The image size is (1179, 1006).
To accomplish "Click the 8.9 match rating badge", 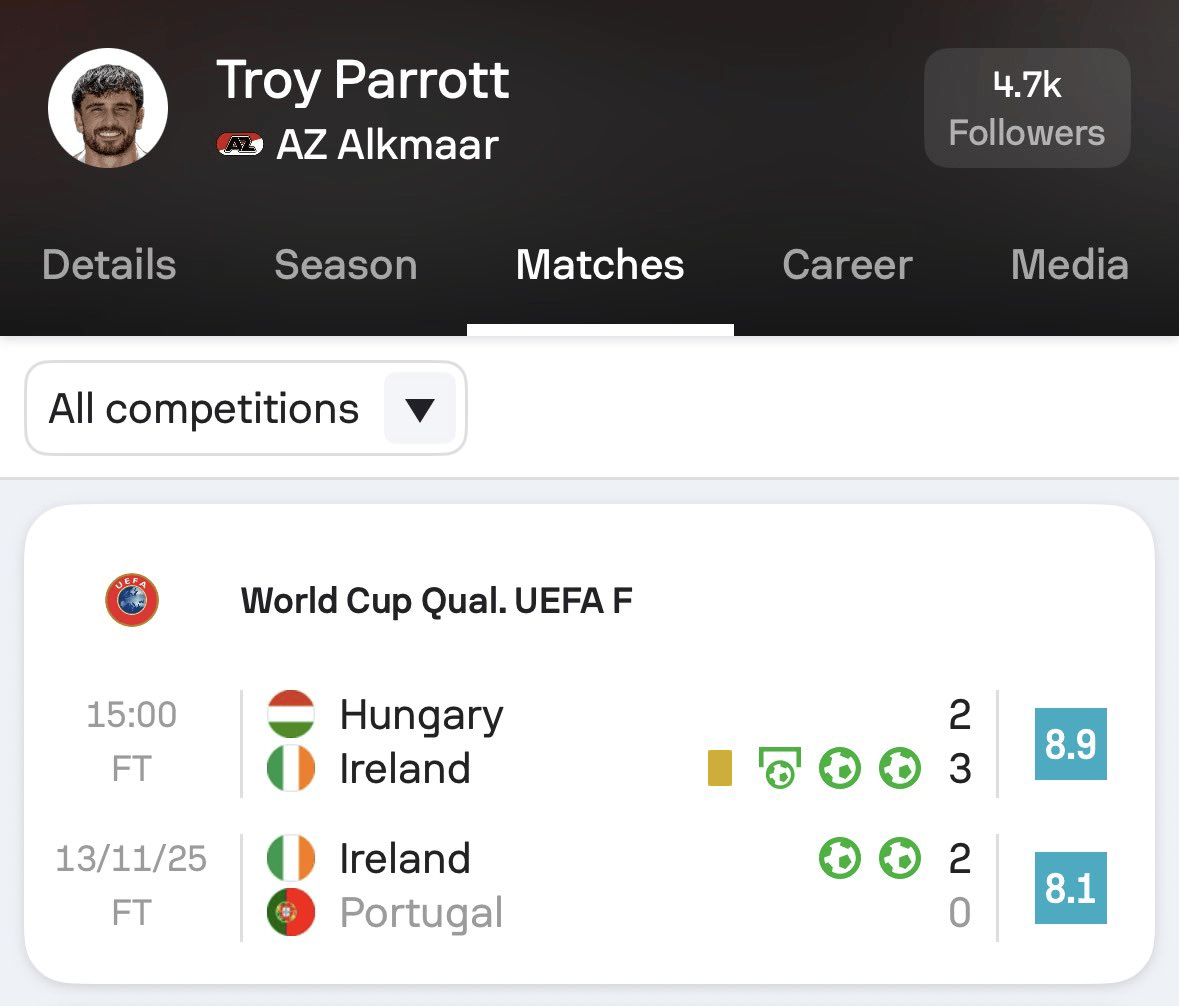I will coord(1070,744).
